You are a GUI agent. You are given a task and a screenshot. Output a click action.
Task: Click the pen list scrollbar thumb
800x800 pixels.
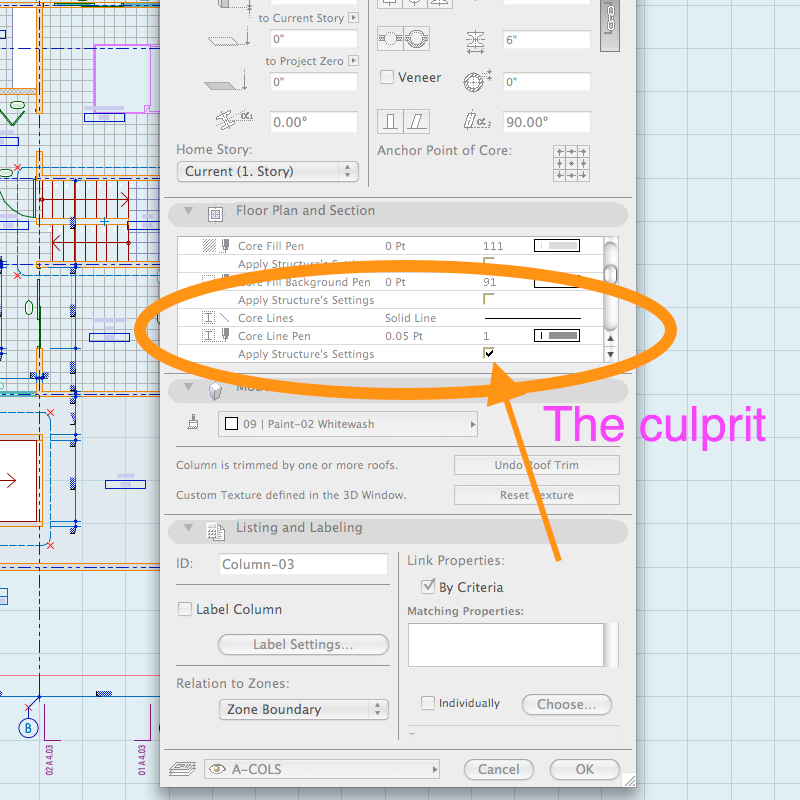(x=611, y=275)
